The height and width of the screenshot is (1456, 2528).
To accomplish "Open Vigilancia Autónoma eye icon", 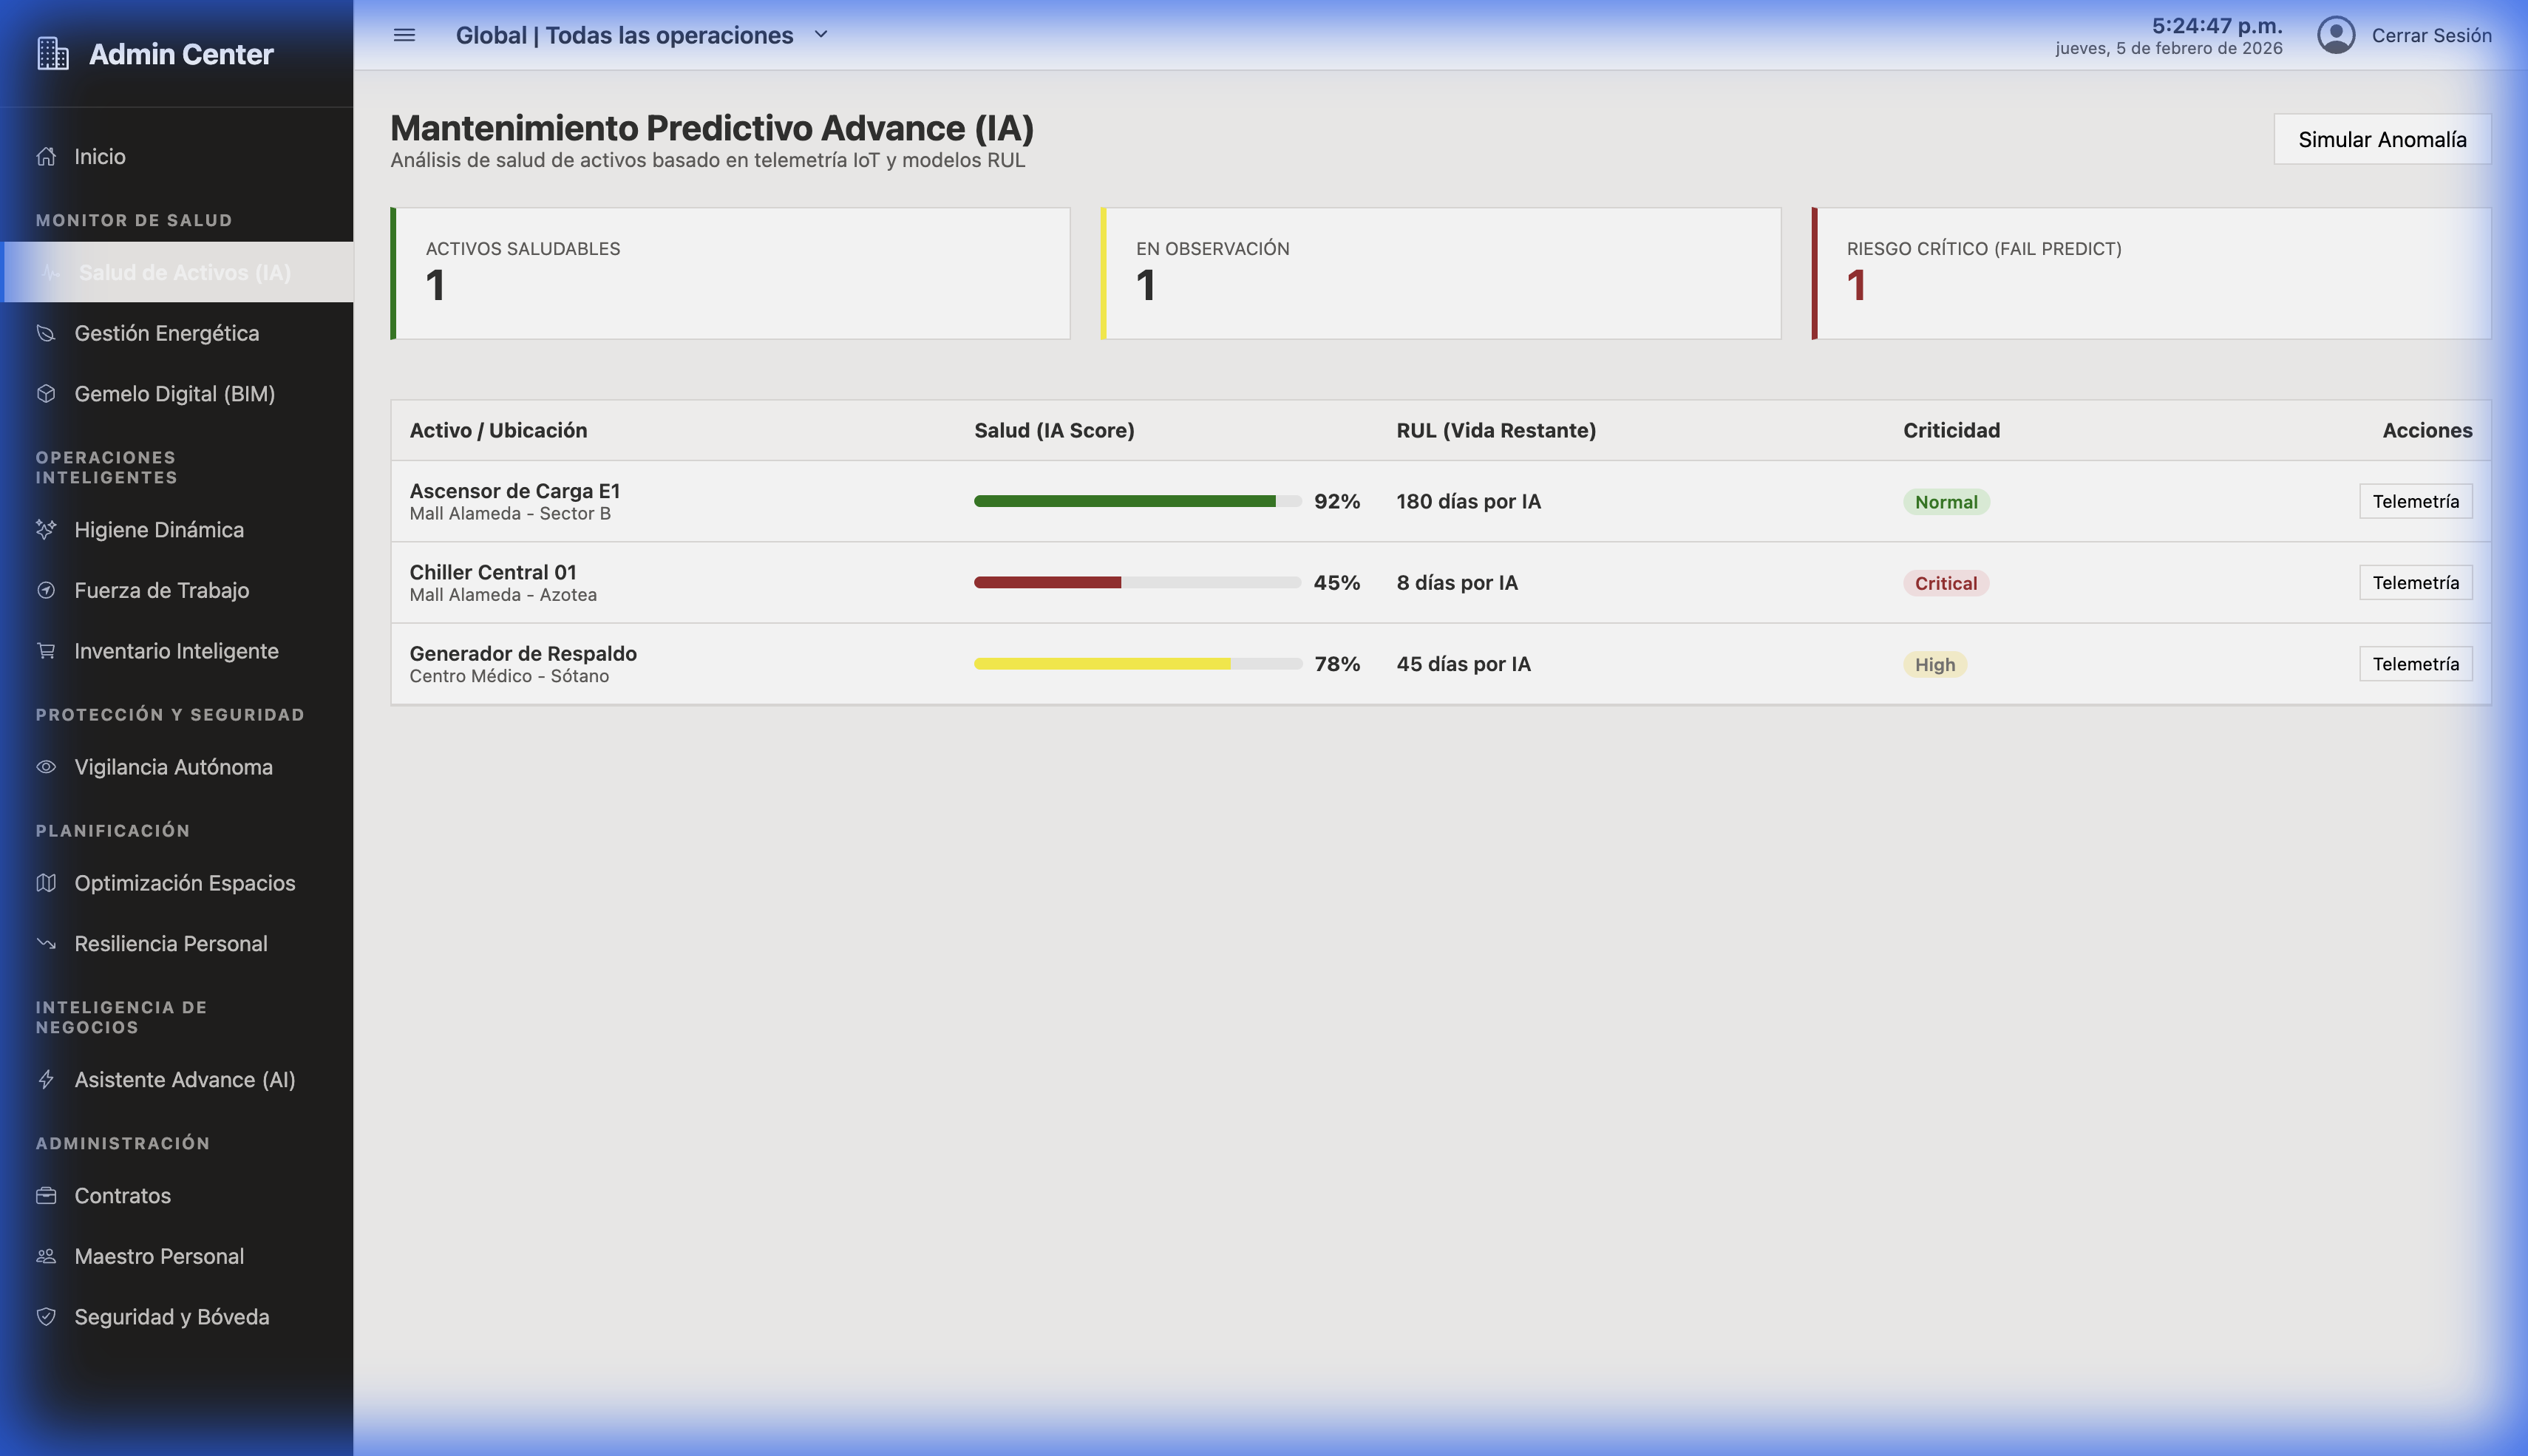I will pos(46,766).
